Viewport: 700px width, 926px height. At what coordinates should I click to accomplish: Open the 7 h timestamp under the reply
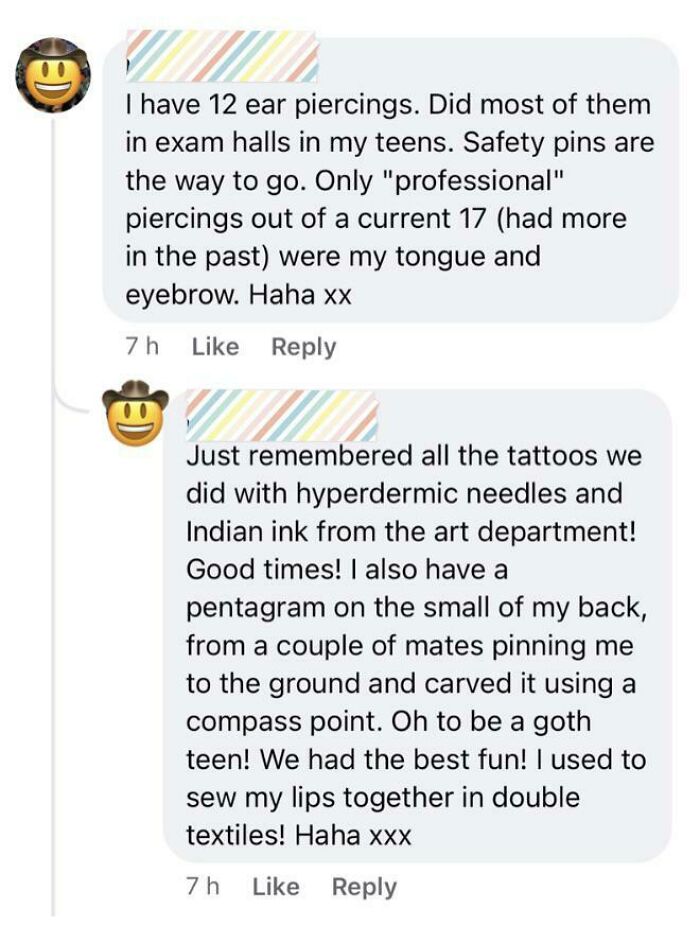(203, 886)
